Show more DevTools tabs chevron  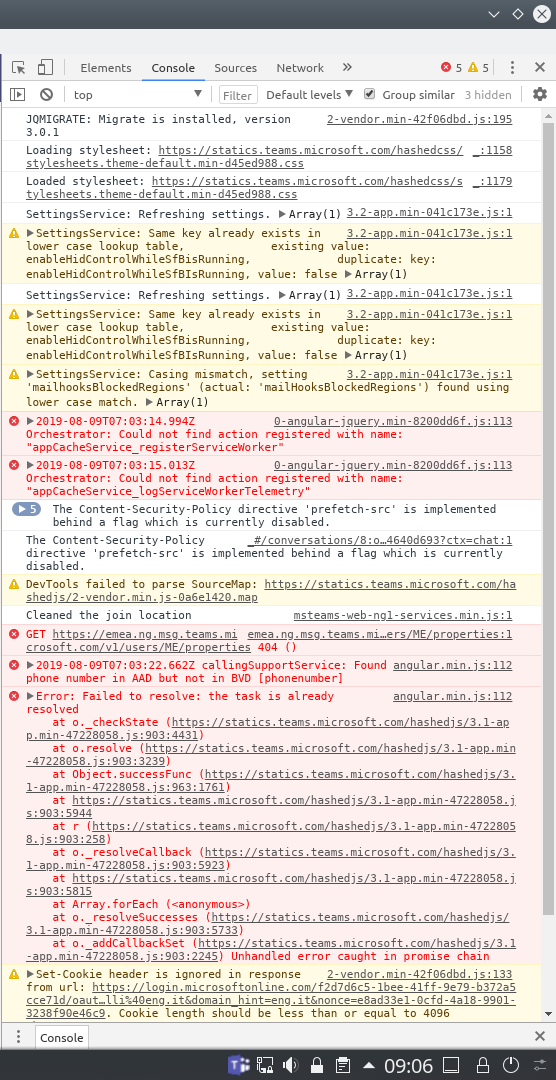click(347, 68)
